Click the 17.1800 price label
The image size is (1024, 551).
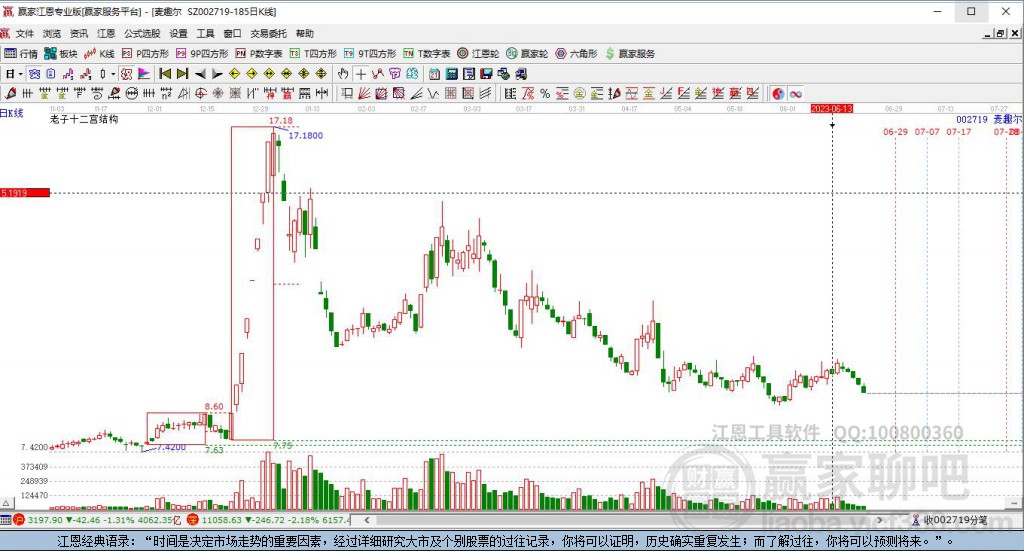click(306, 136)
